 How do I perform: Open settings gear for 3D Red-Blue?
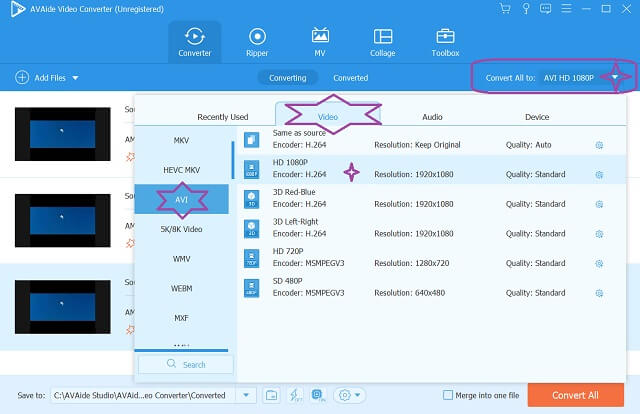pyautogui.click(x=599, y=204)
